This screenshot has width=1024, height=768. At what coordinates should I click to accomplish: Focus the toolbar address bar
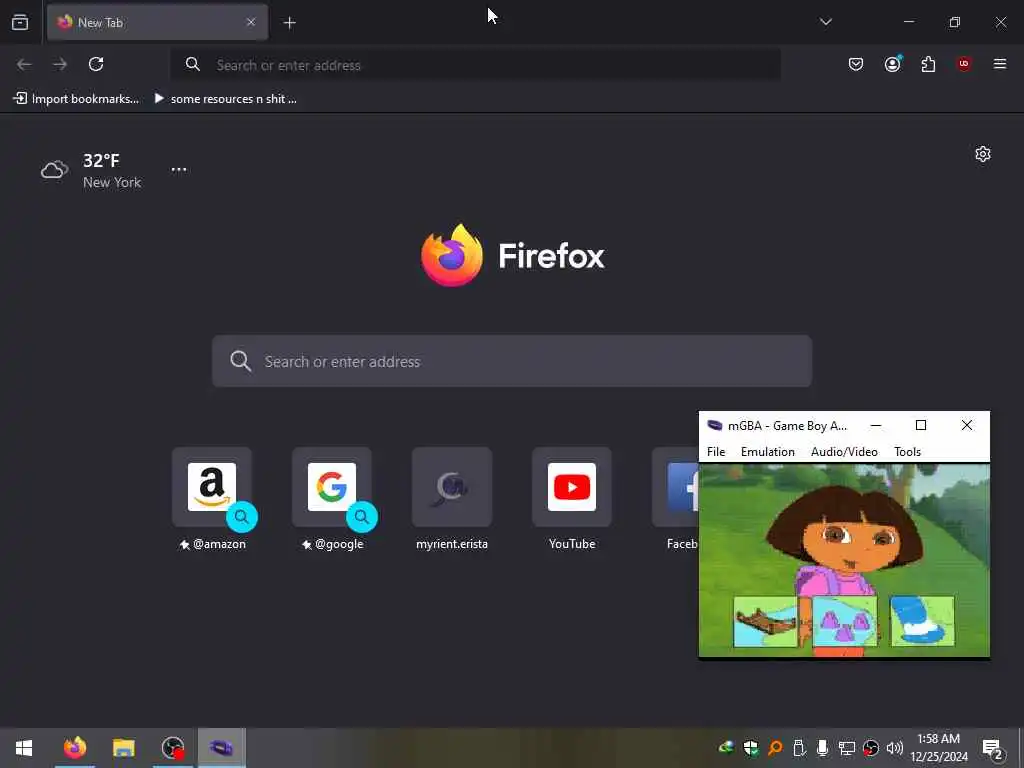(476, 65)
